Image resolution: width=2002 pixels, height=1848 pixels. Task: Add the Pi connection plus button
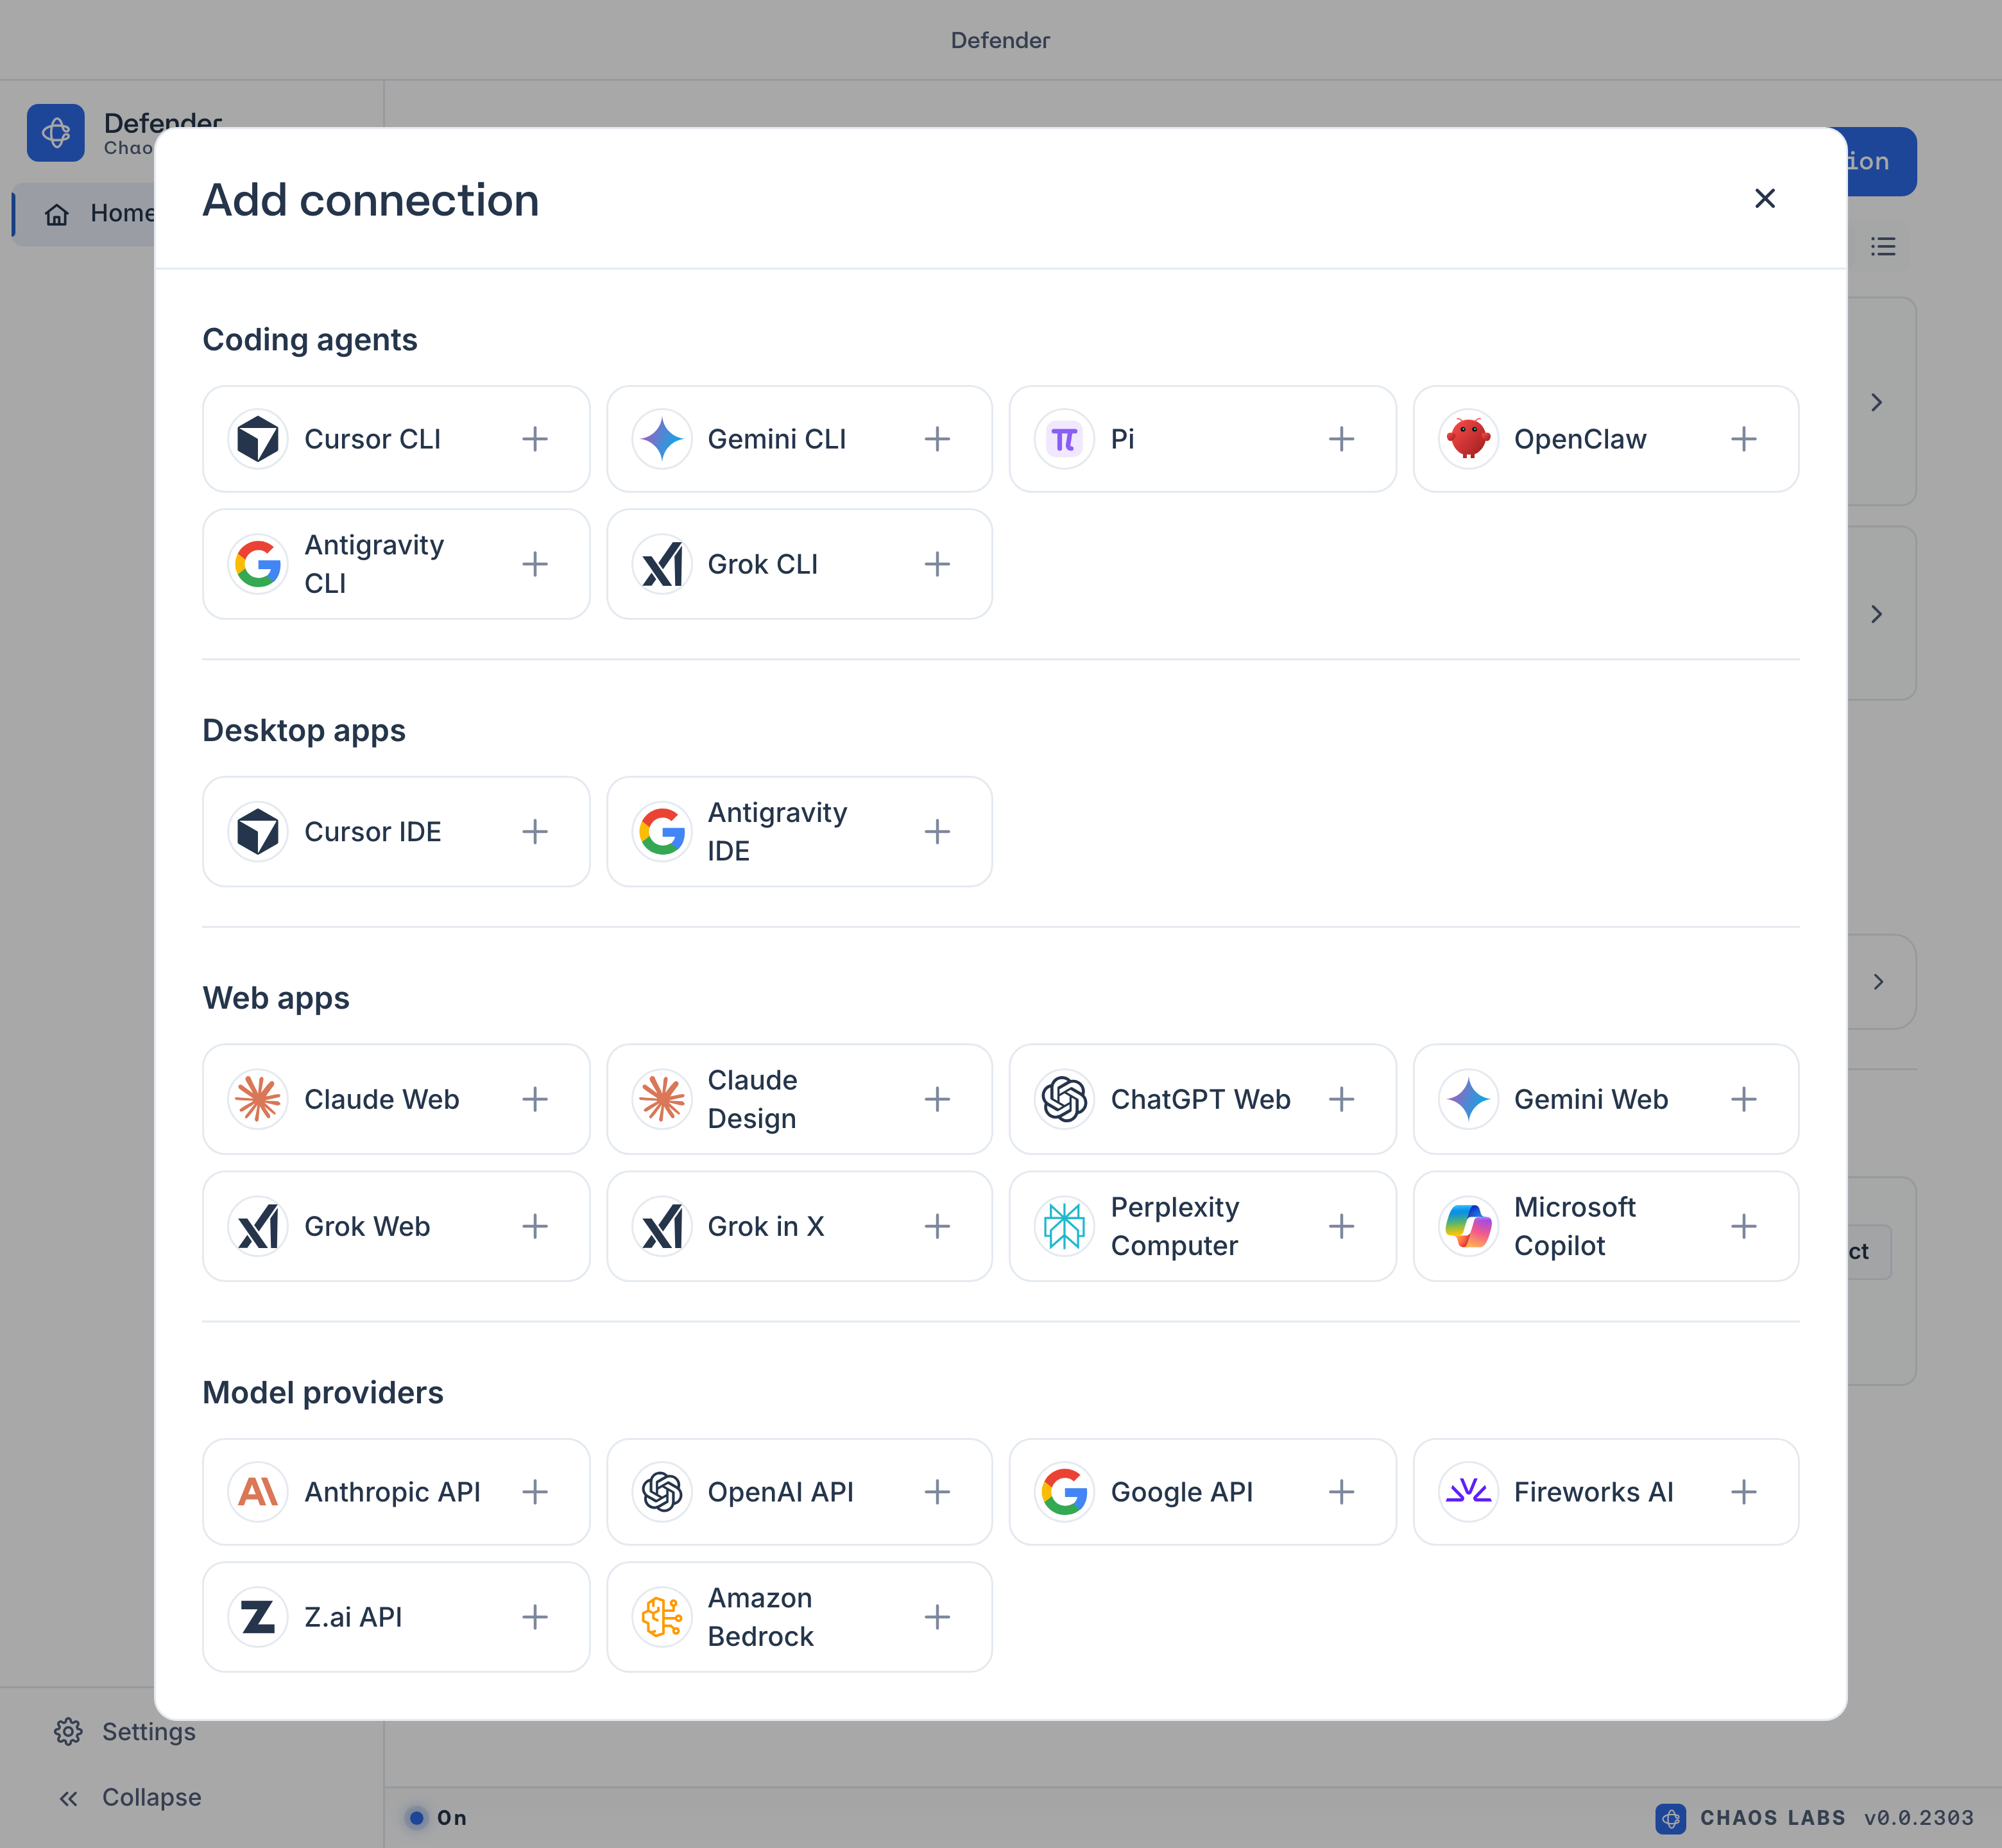pyautogui.click(x=1341, y=439)
